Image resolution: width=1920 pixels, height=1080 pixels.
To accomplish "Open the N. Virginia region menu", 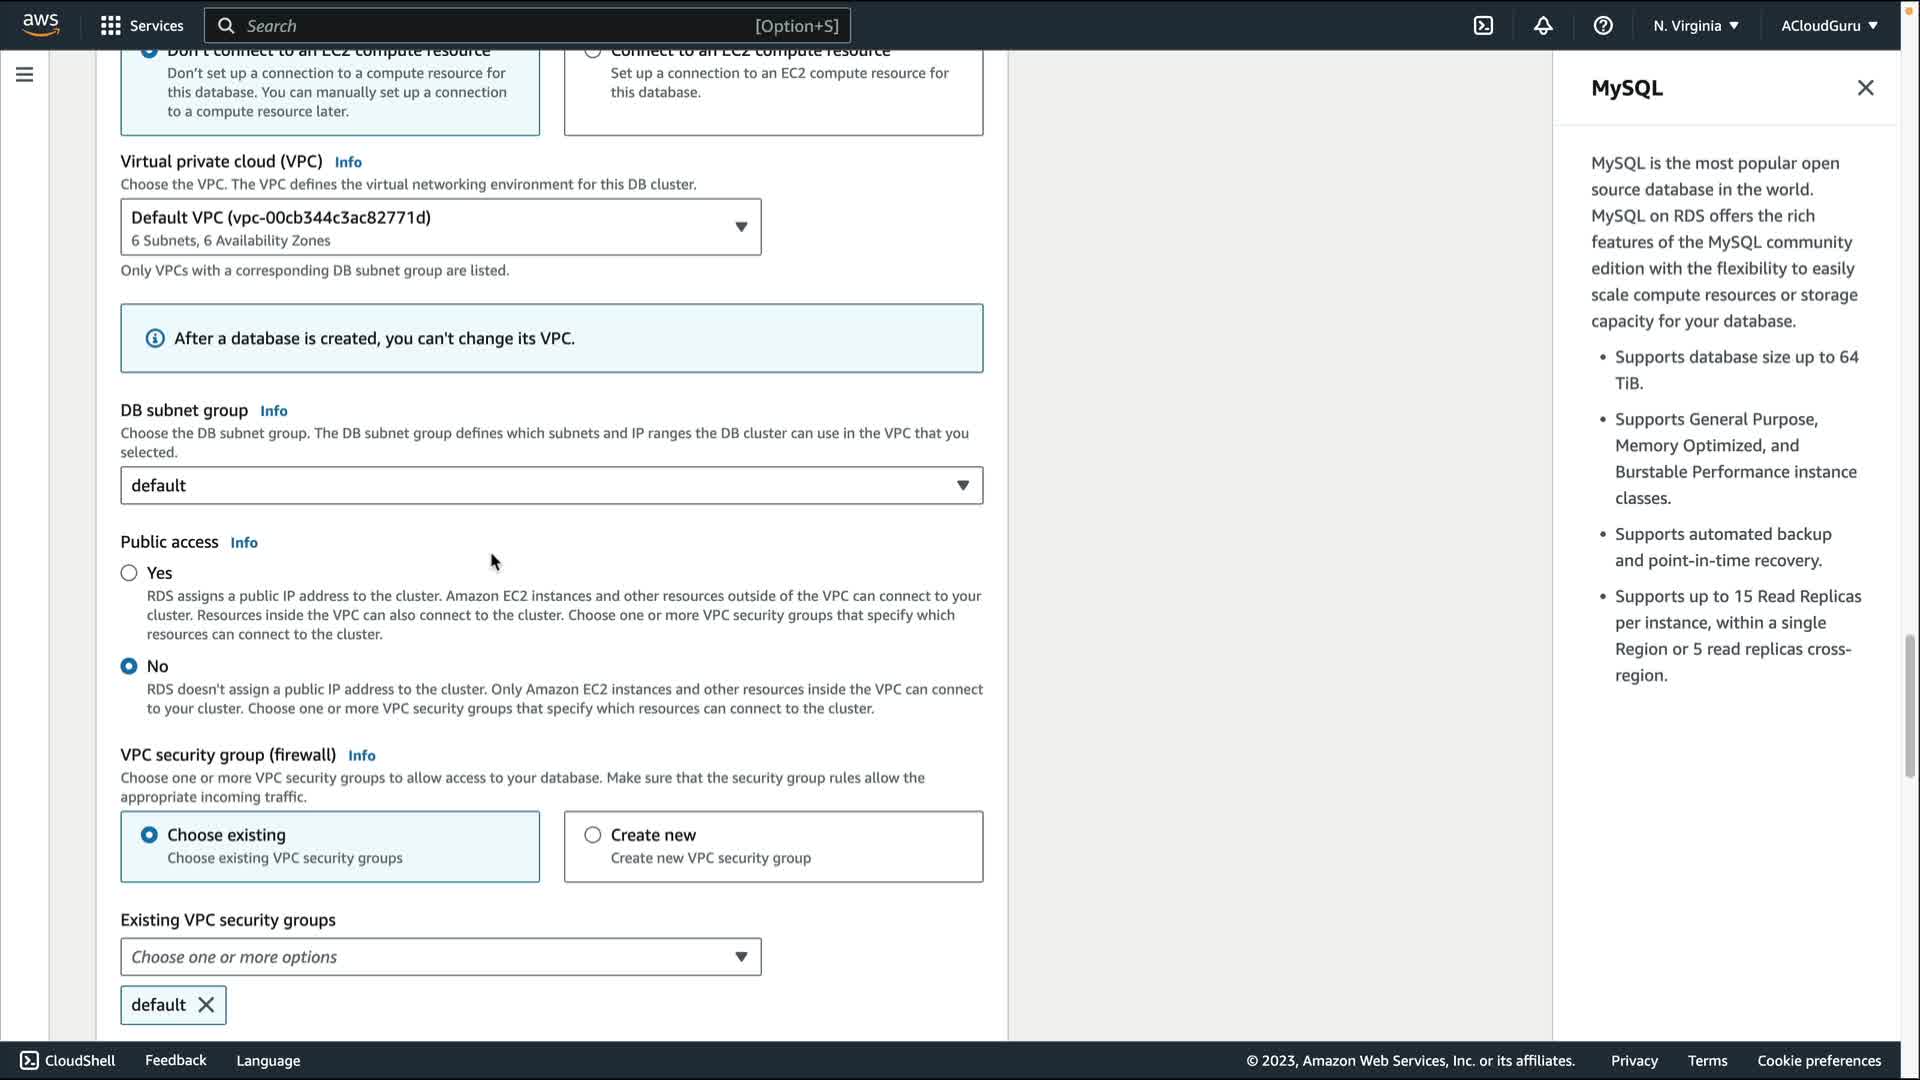I will click(1696, 26).
